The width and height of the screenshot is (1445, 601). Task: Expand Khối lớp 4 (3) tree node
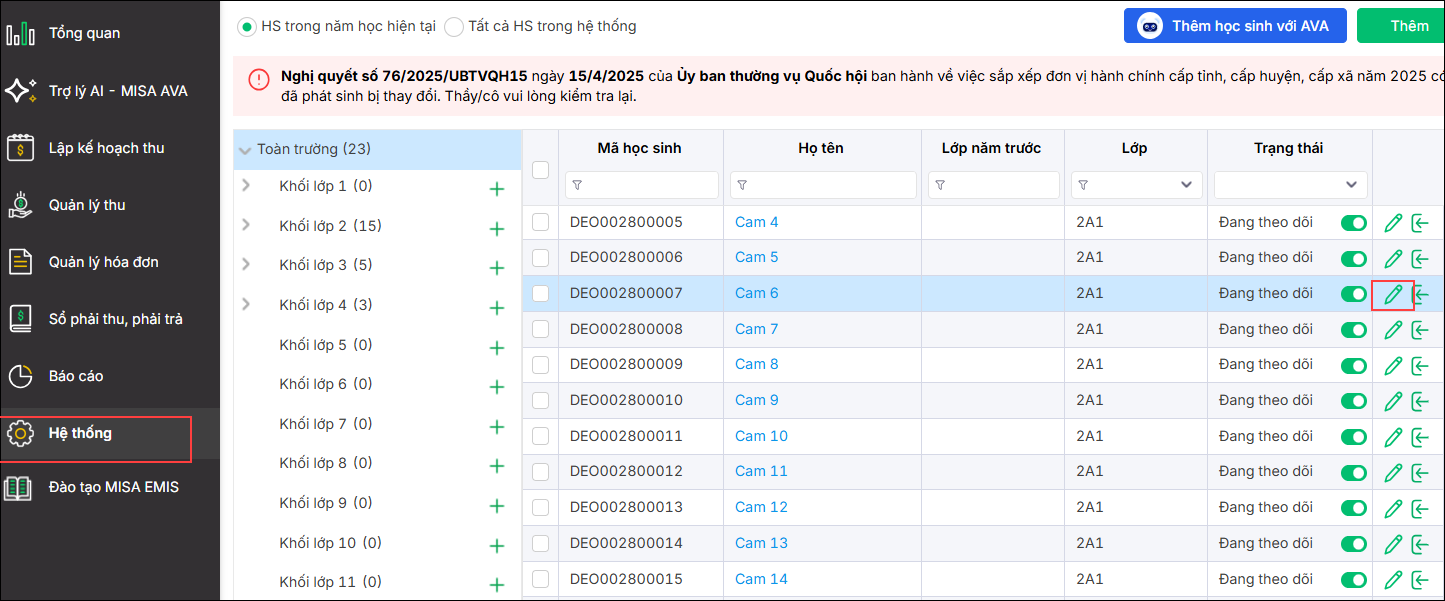point(246,304)
